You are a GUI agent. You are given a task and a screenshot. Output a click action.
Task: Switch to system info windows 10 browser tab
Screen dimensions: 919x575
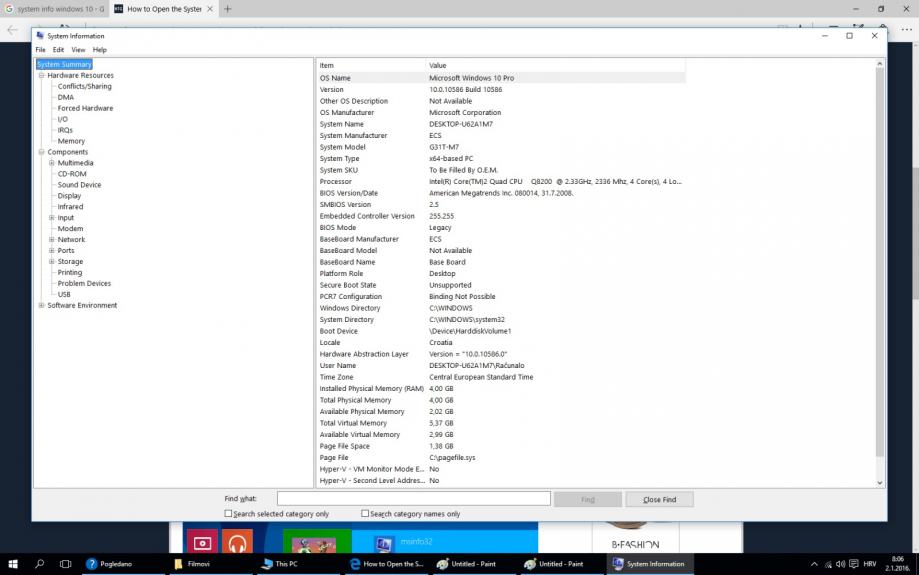[x=54, y=9]
